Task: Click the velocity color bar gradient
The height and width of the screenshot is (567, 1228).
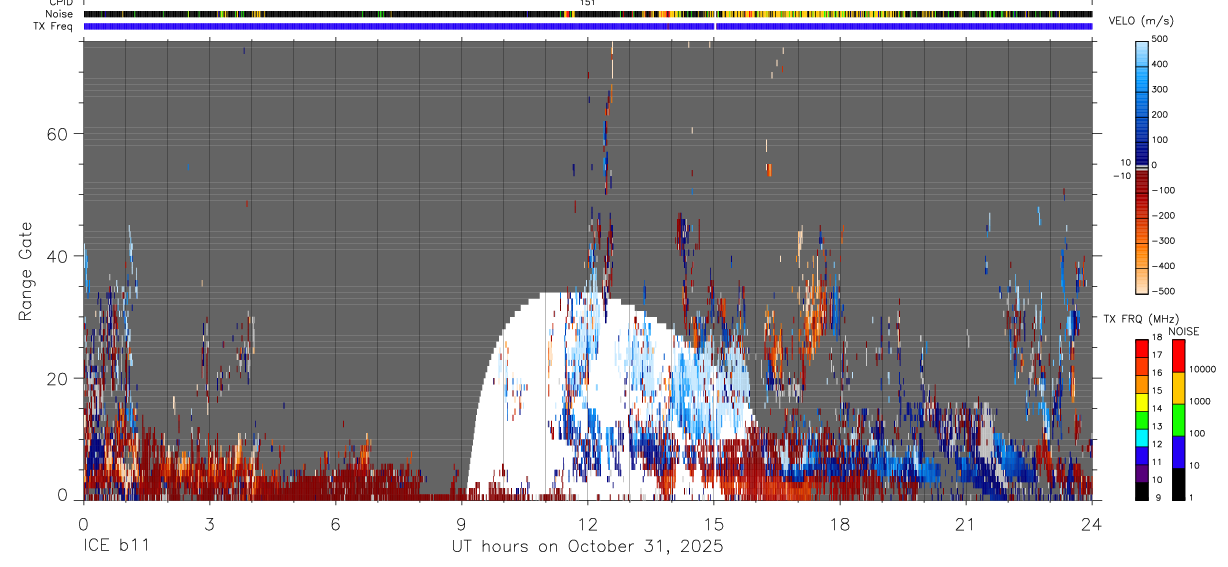Action: coord(1143,166)
